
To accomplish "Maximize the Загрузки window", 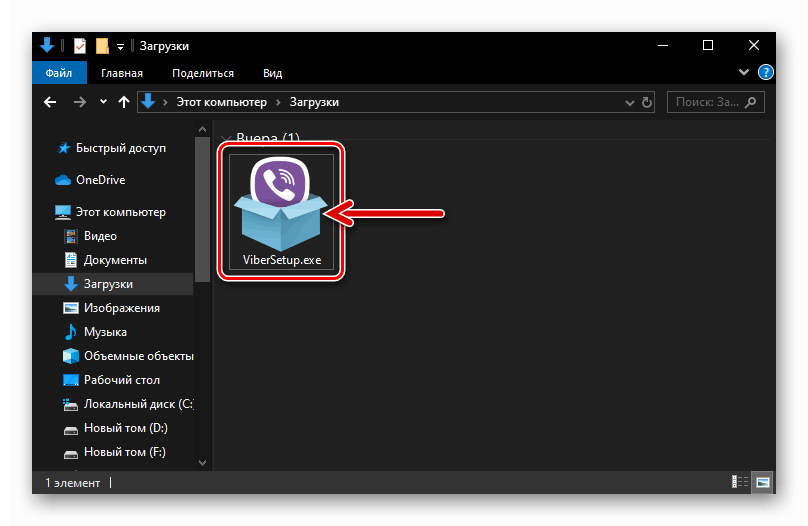I will point(708,45).
